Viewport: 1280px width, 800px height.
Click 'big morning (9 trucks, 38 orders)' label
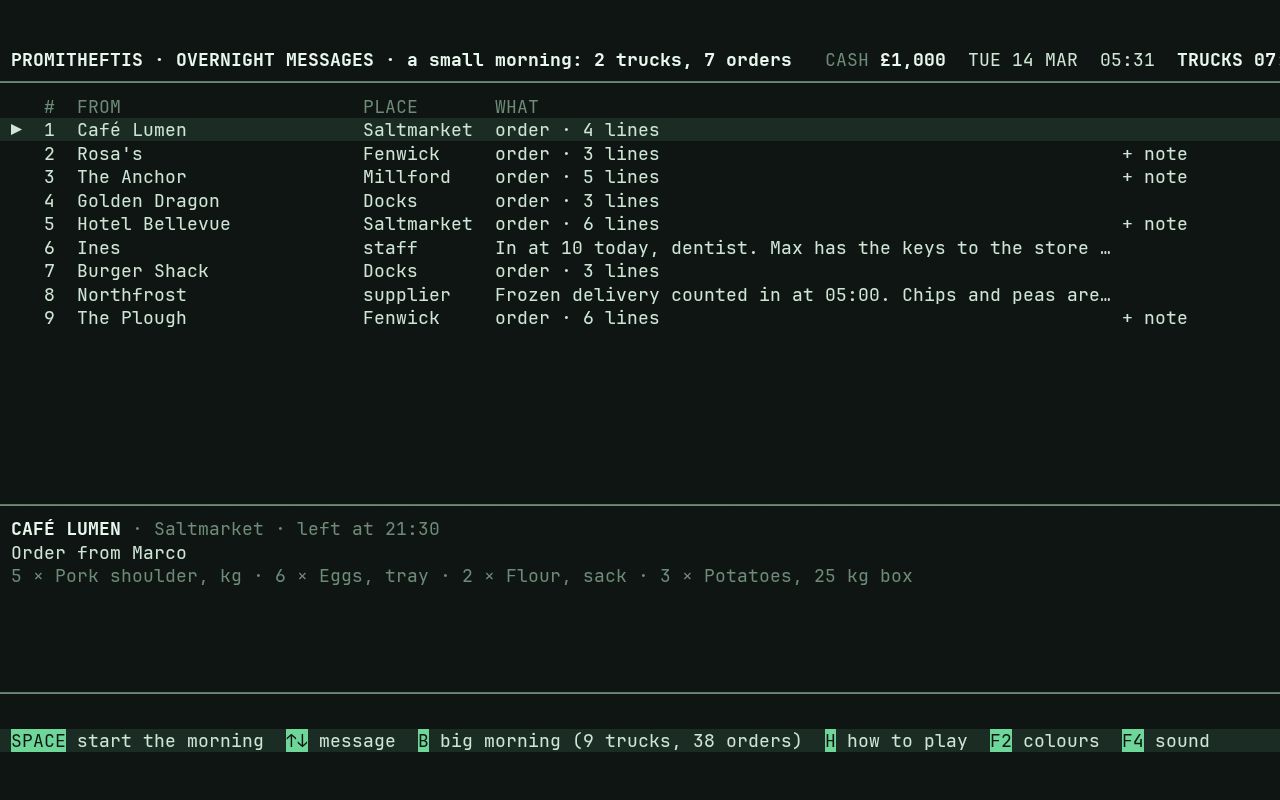[621, 741]
